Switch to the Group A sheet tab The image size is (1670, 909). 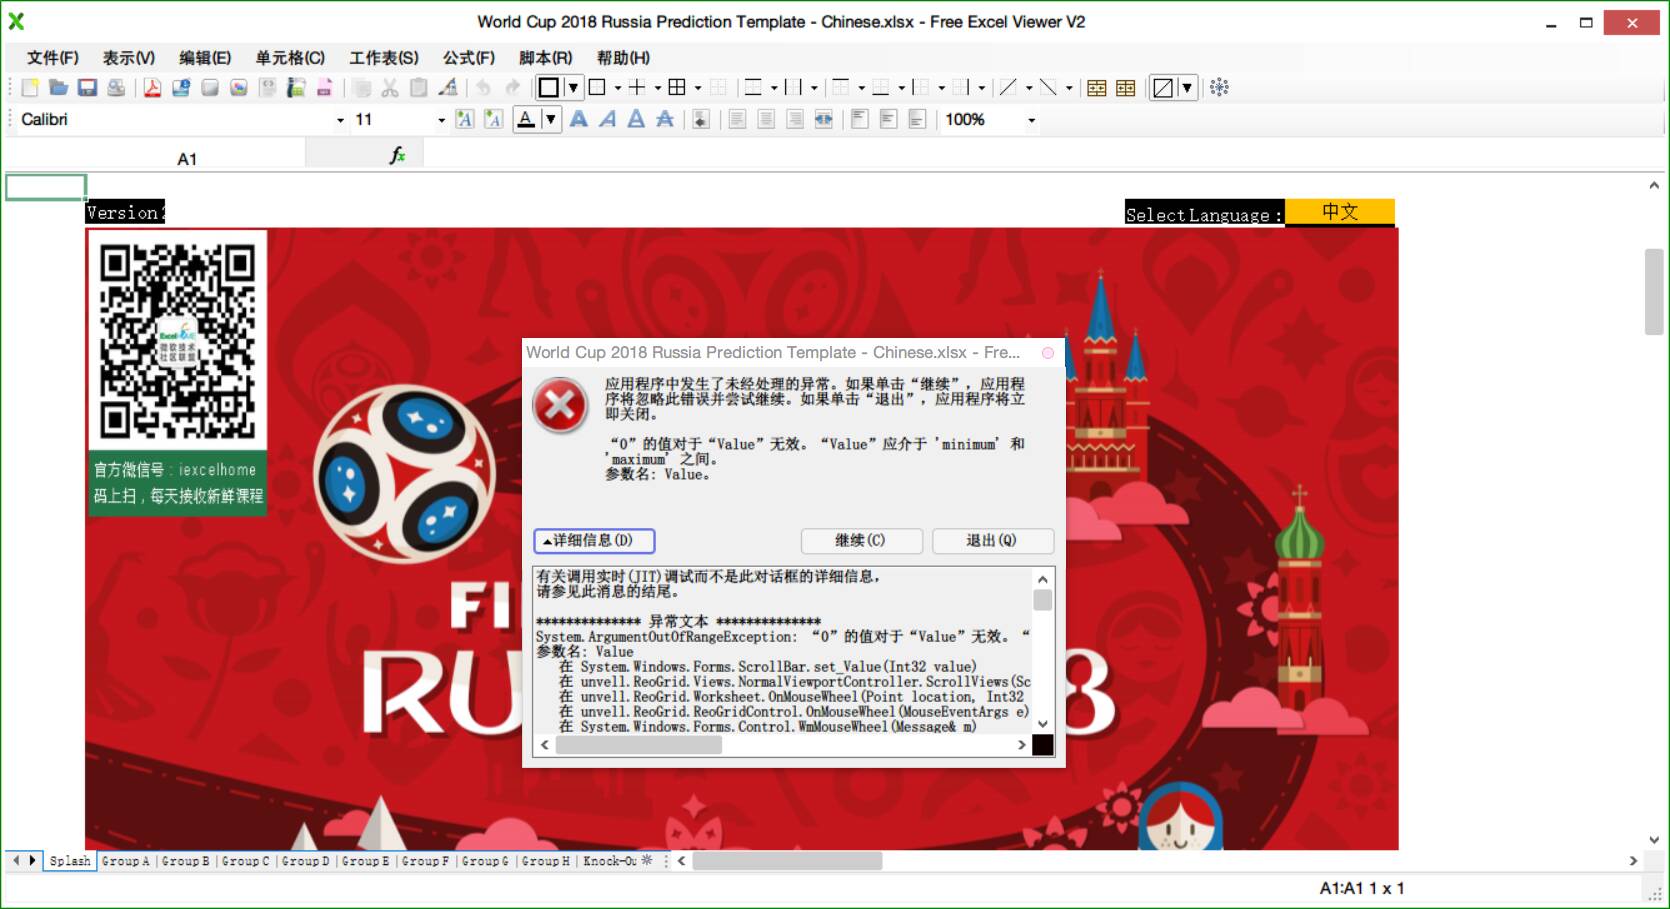[126, 861]
